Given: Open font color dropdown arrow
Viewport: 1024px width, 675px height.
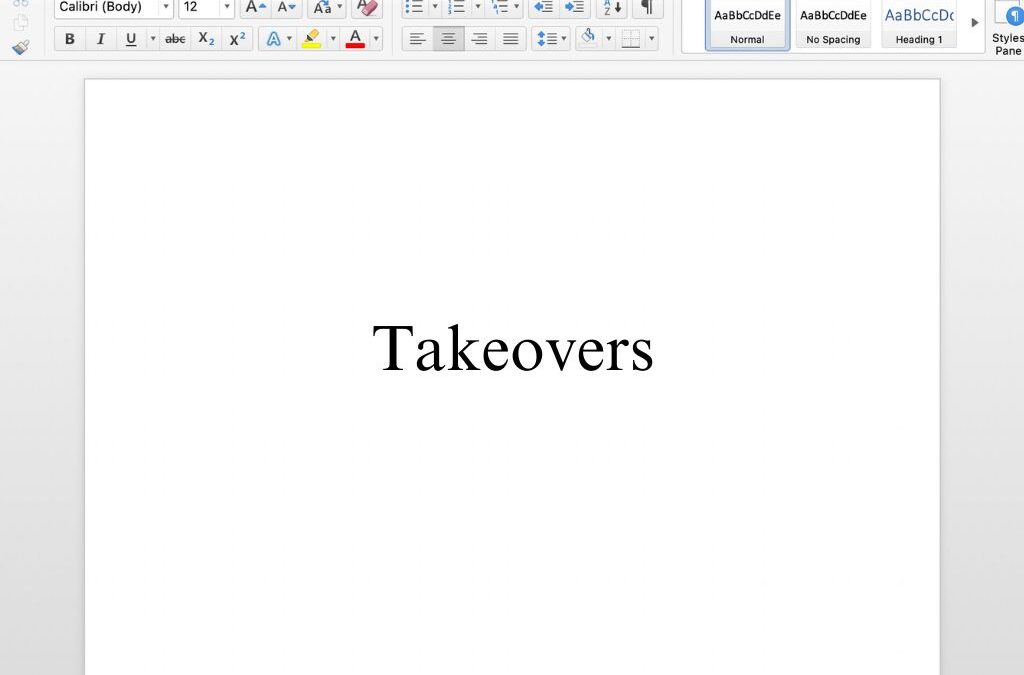Looking at the screenshot, I should tap(376, 39).
